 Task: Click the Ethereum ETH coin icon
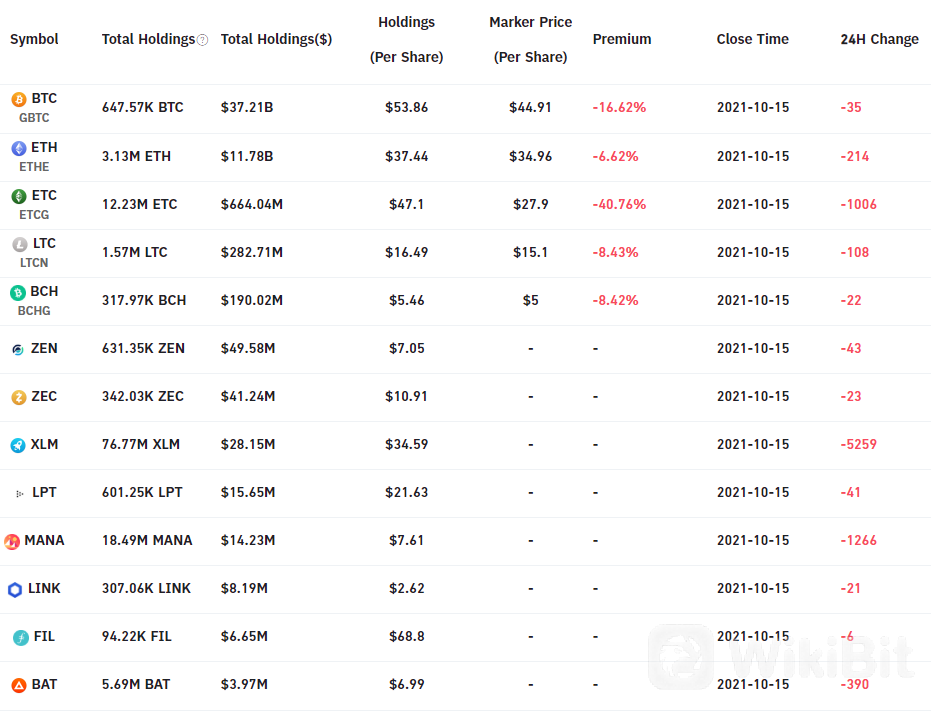coord(19,148)
